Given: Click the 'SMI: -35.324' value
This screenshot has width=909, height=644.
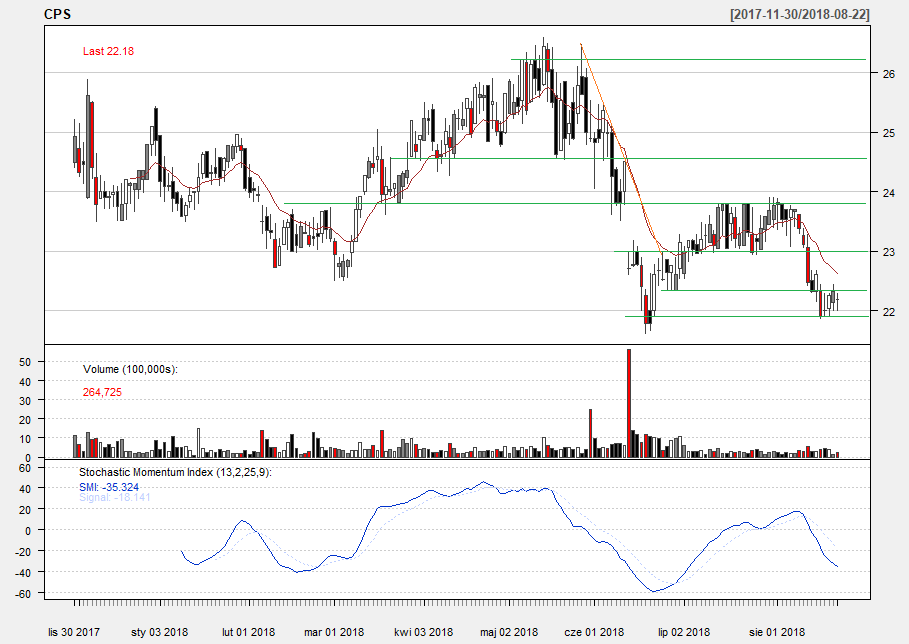Looking at the screenshot, I should pos(109,487).
